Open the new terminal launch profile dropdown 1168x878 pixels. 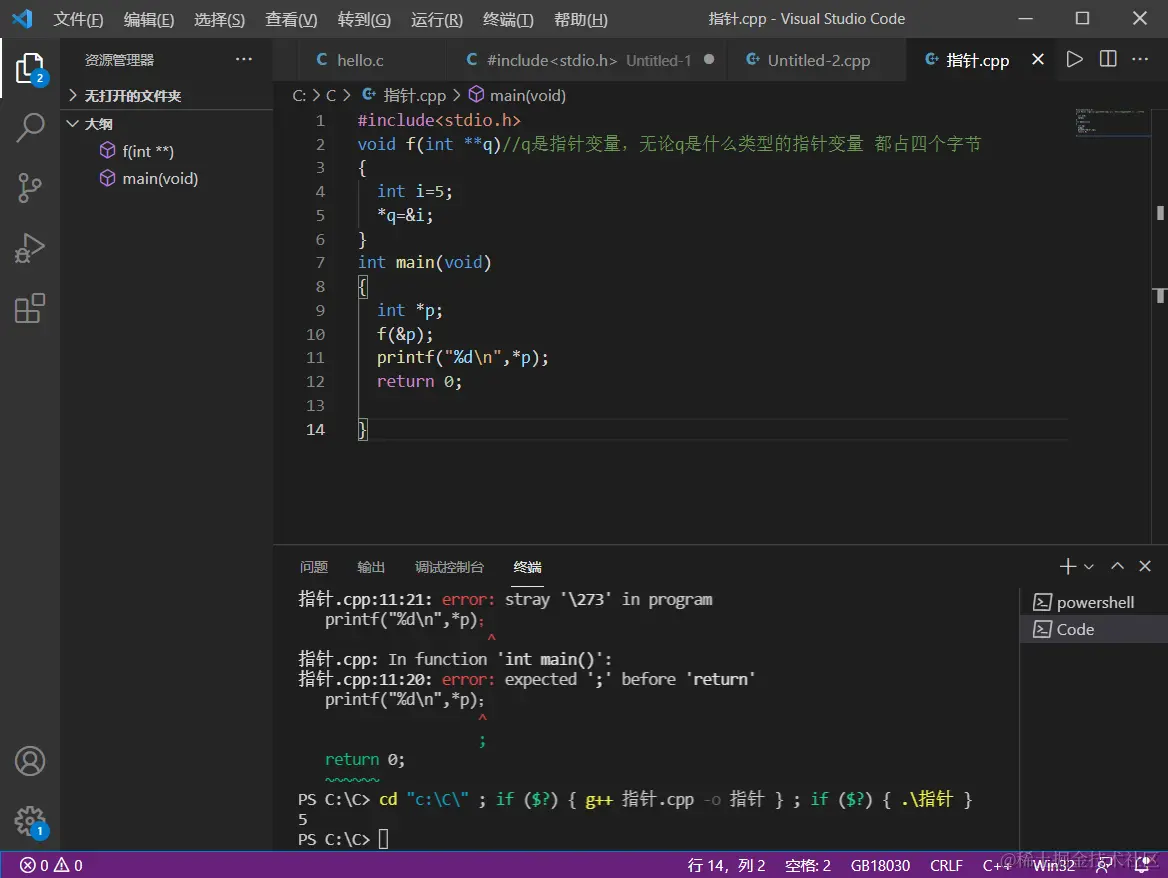(1088, 567)
